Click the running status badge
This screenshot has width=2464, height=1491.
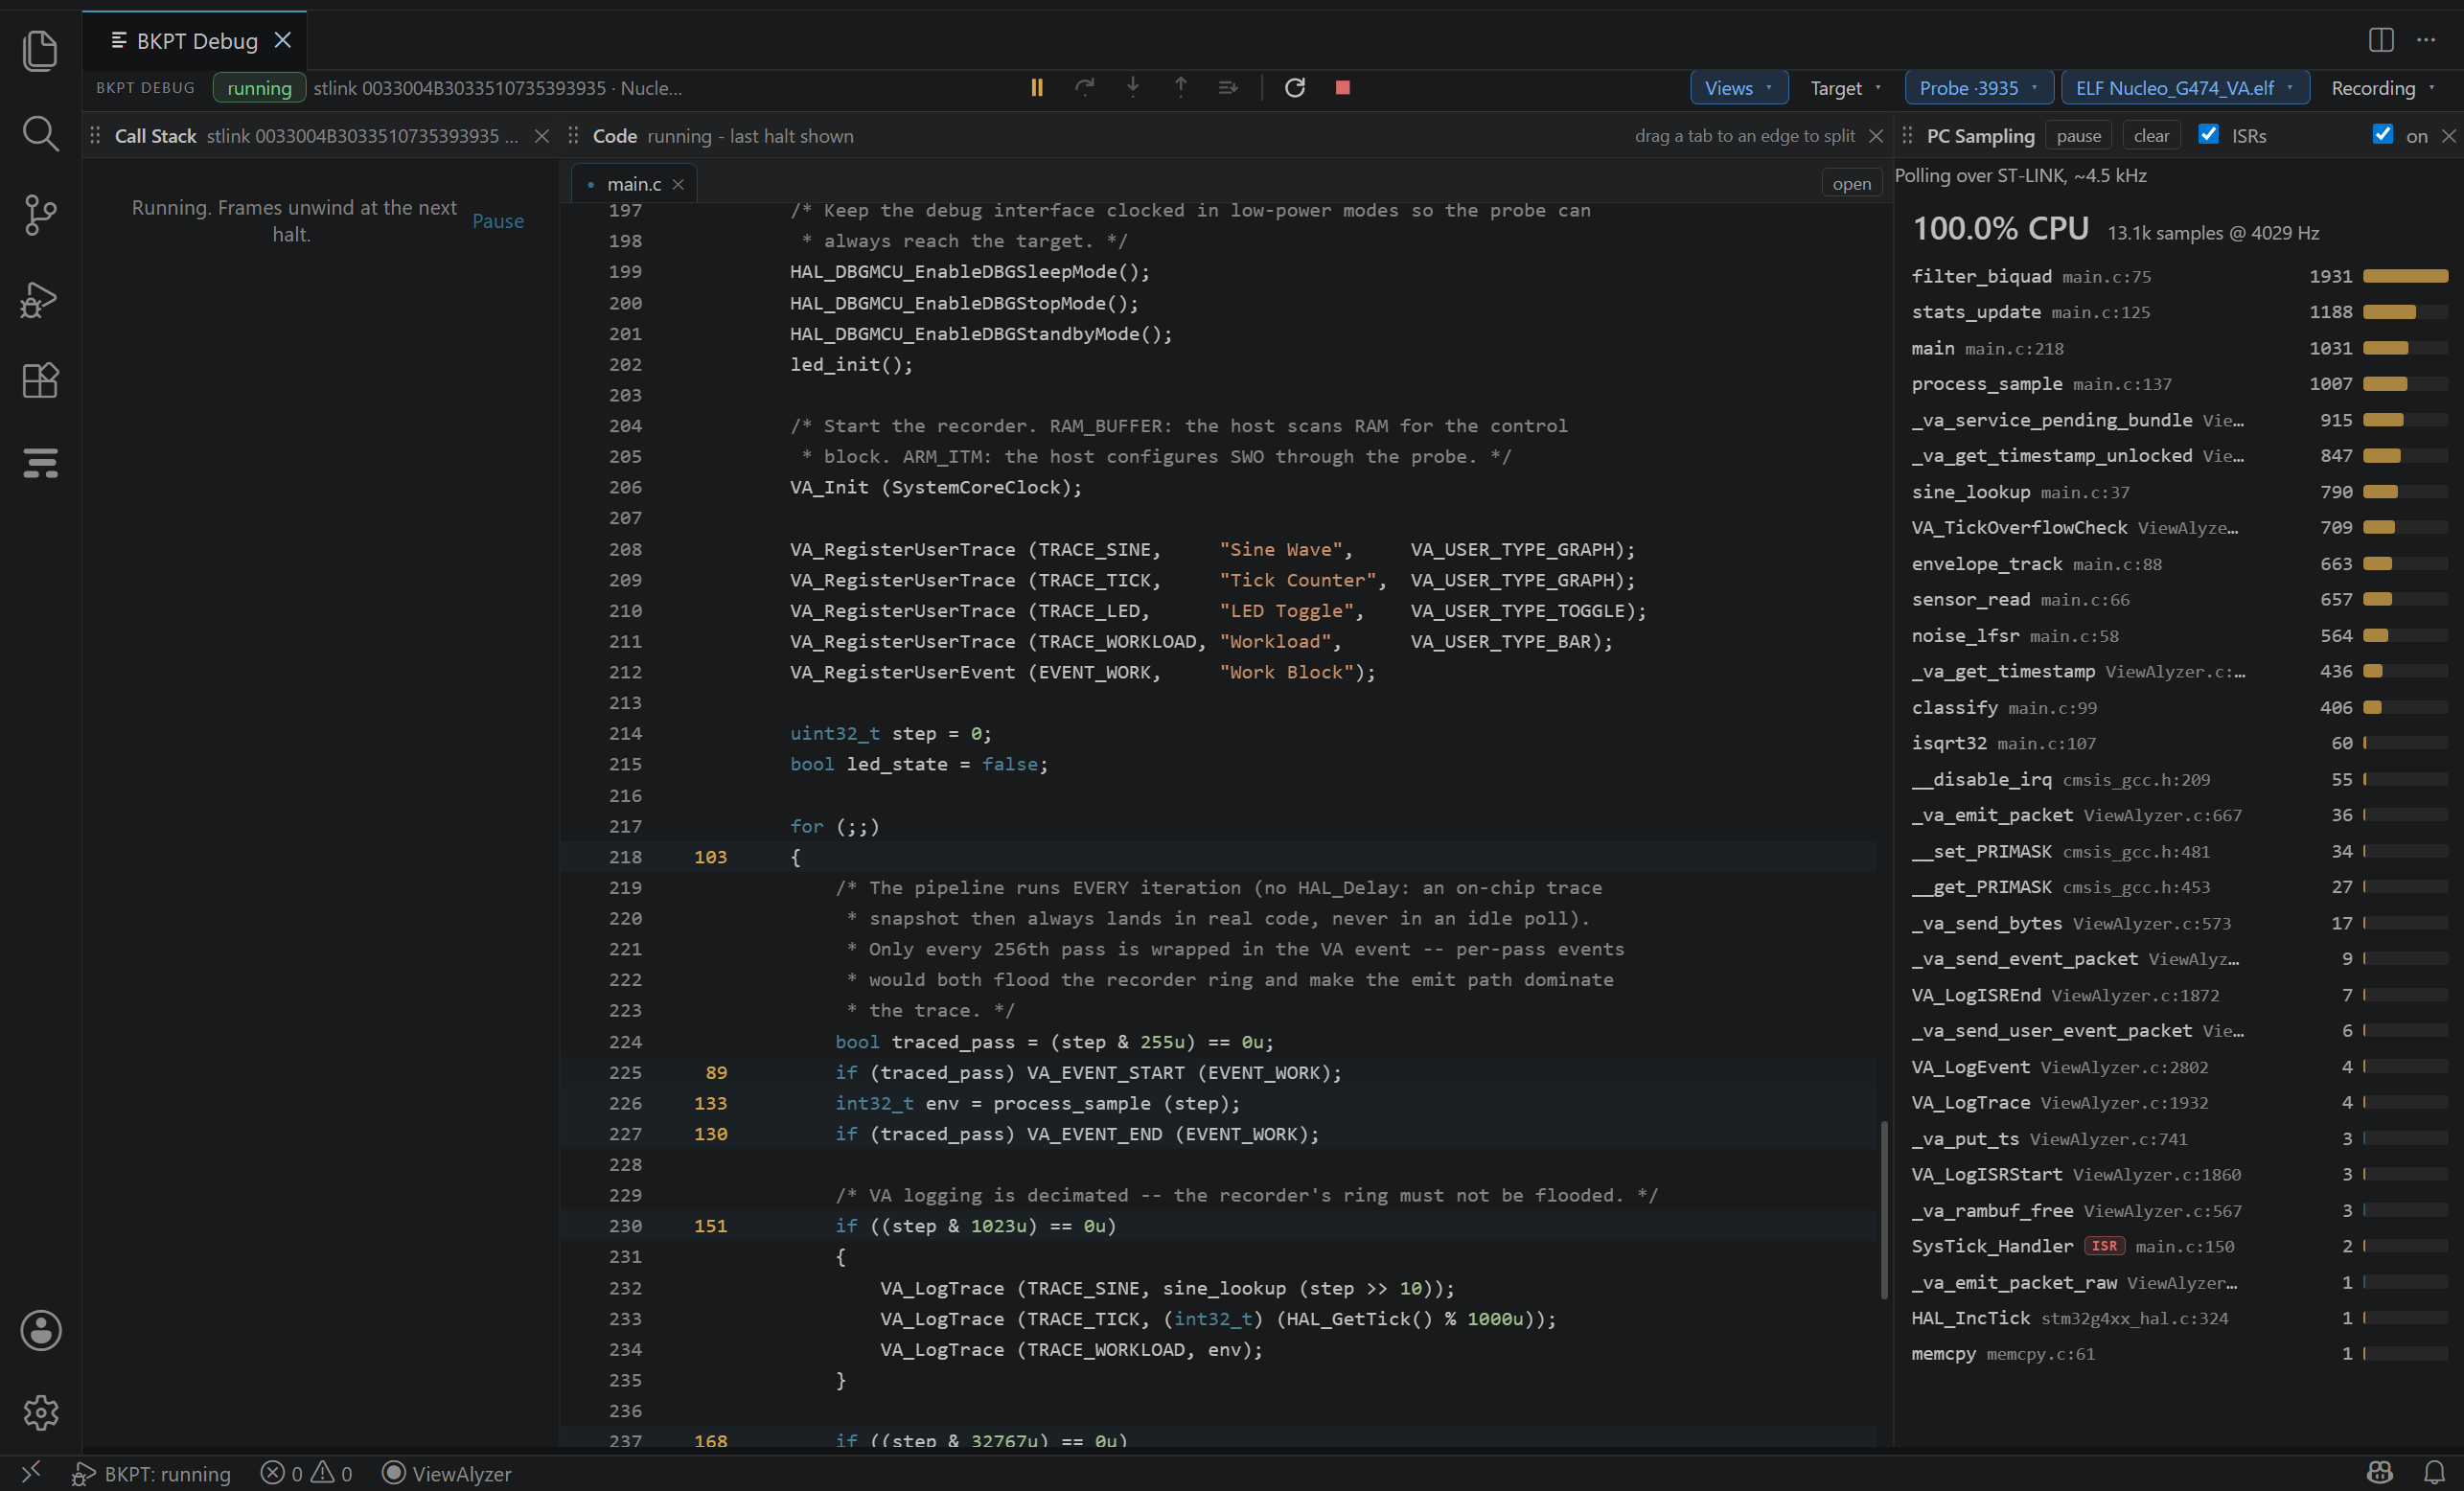coord(259,88)
